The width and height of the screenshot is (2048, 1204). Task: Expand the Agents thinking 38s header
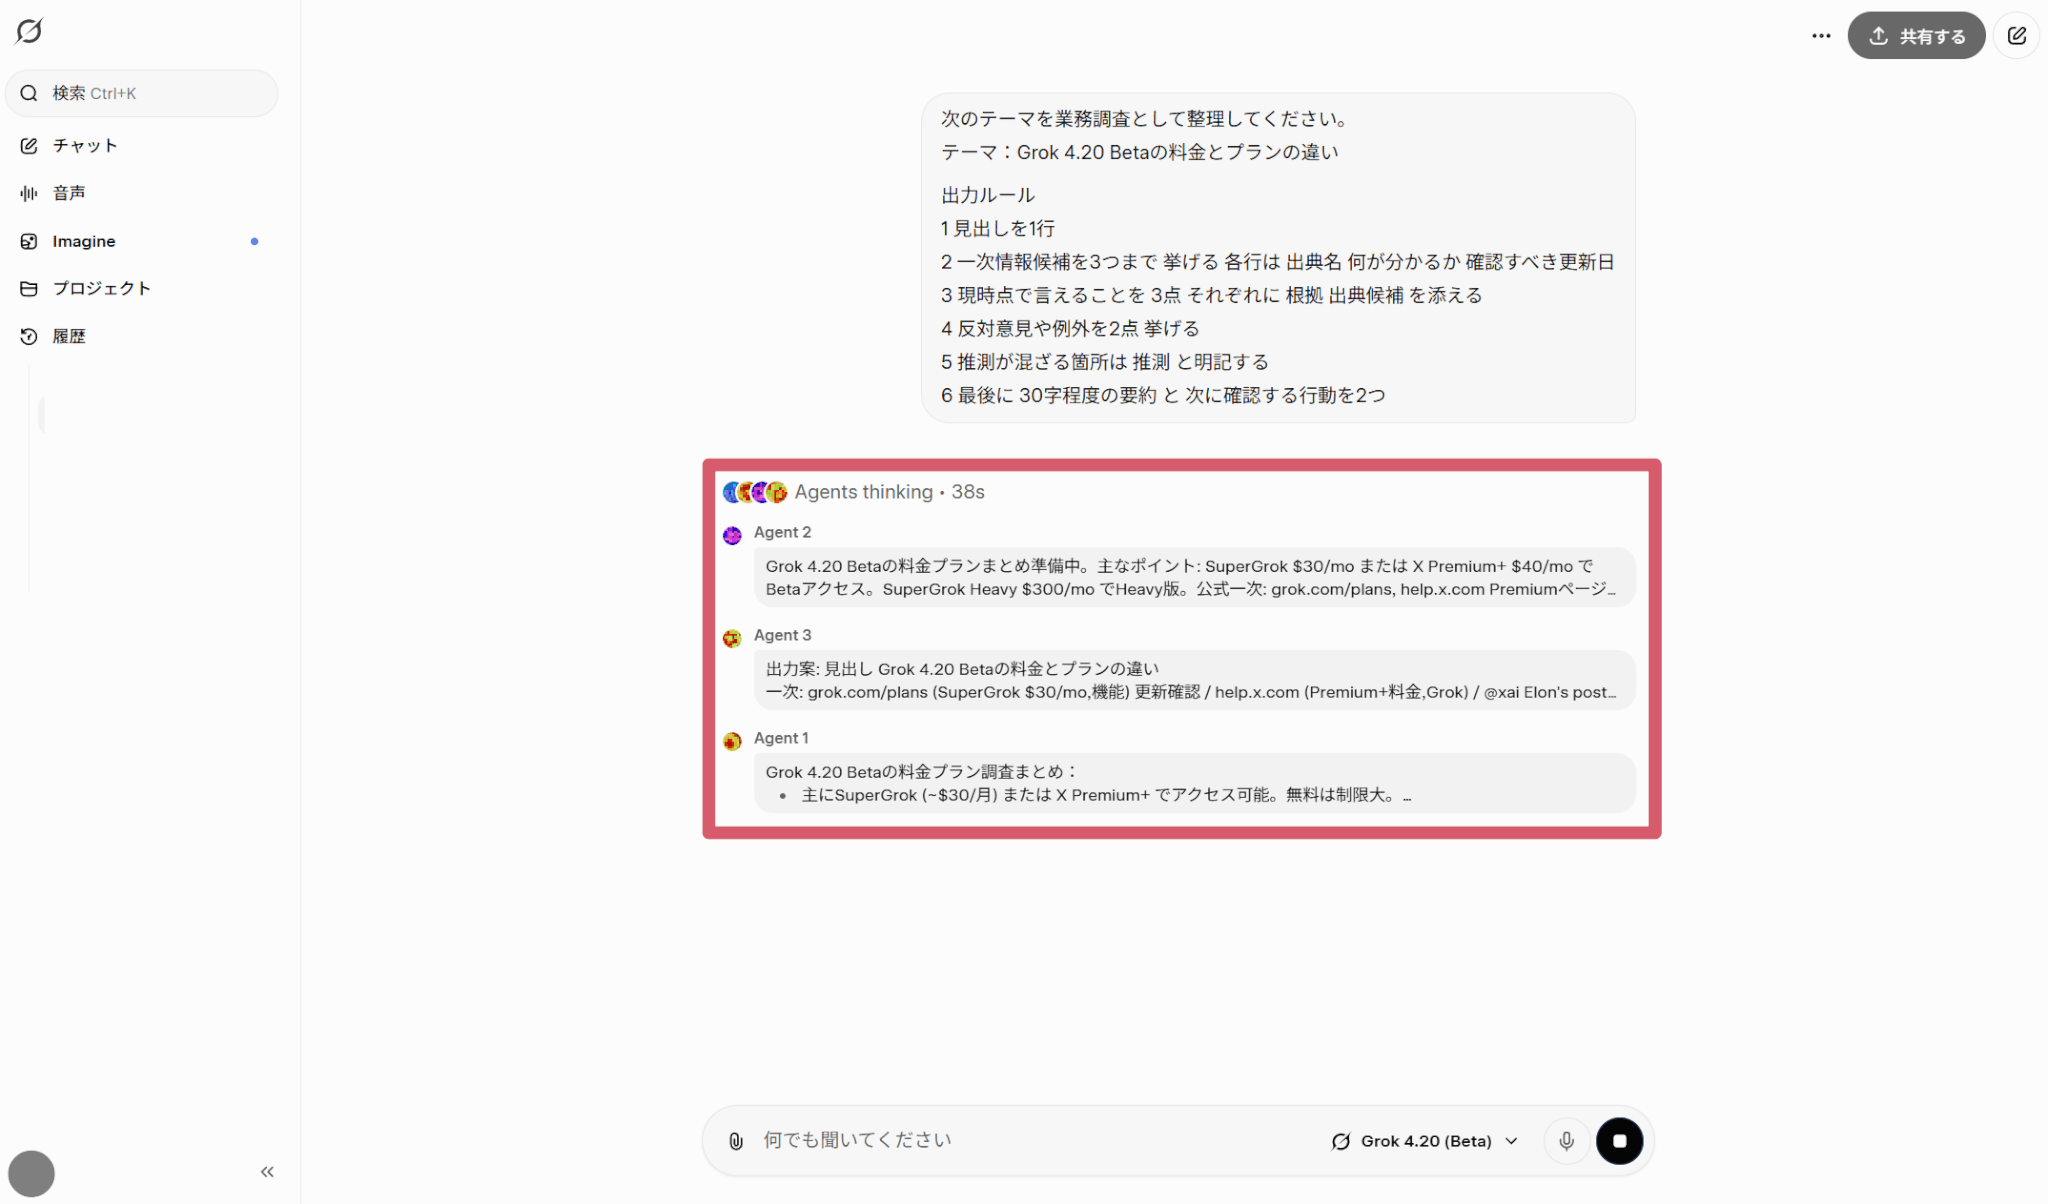coord(888,492)
